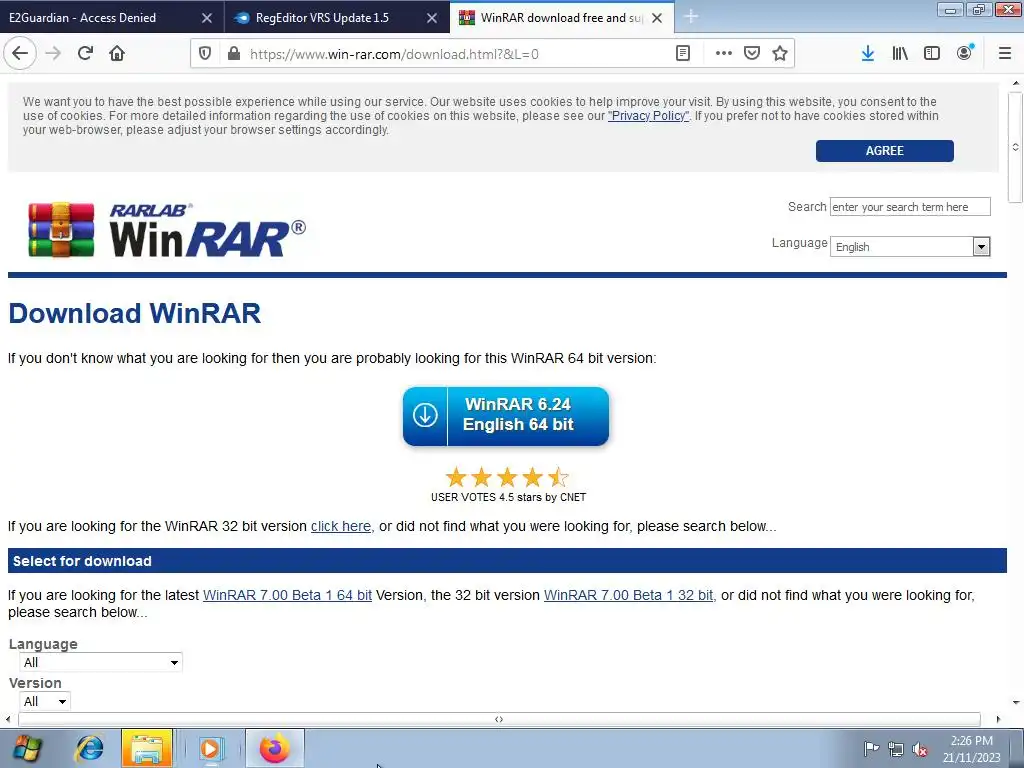Launch Internet Explorer from the taskbar

(89, 748)
